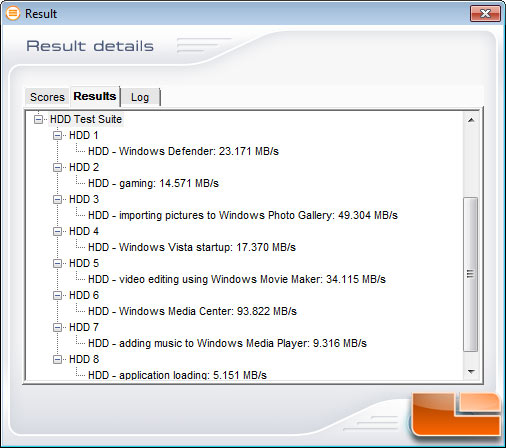
Task: Collapse the HDD 4 tree node
Action: coord(58,231)
